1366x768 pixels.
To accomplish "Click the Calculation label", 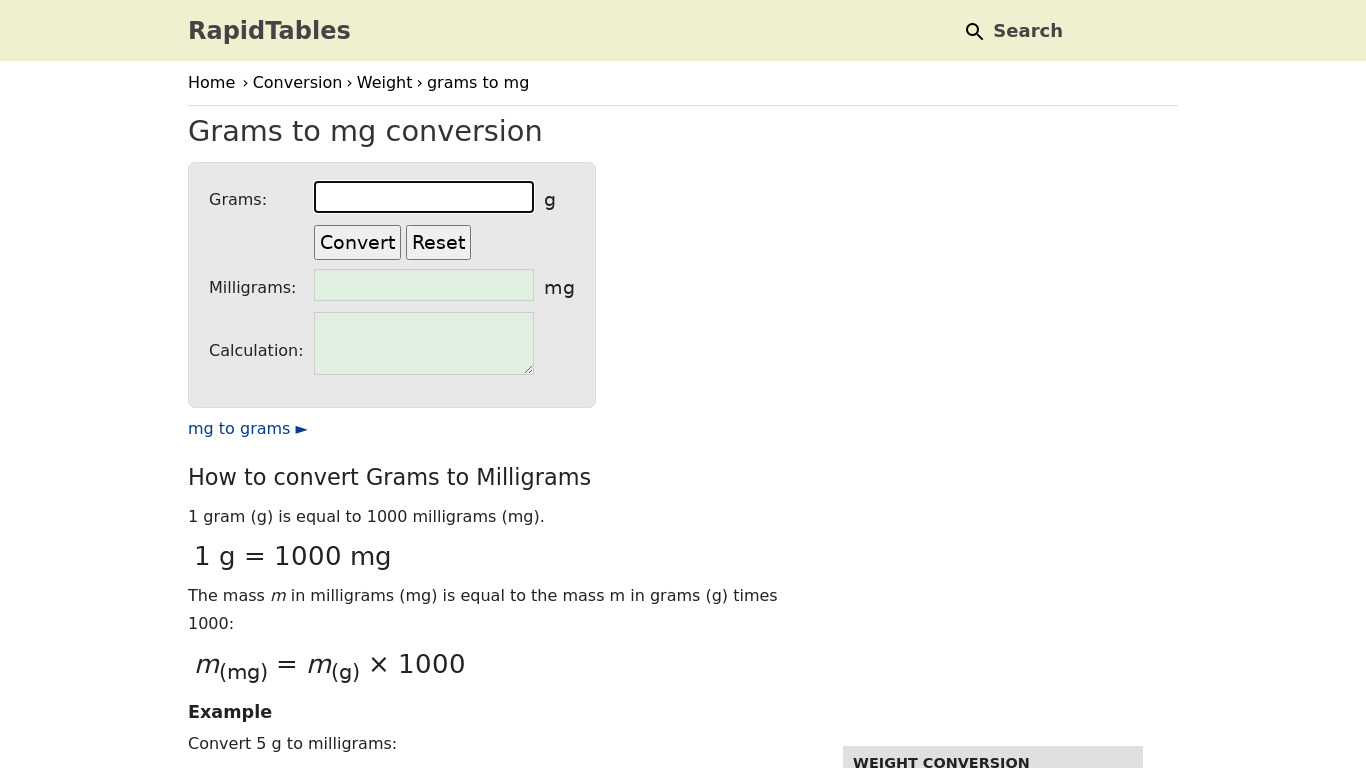I will 256,351.
